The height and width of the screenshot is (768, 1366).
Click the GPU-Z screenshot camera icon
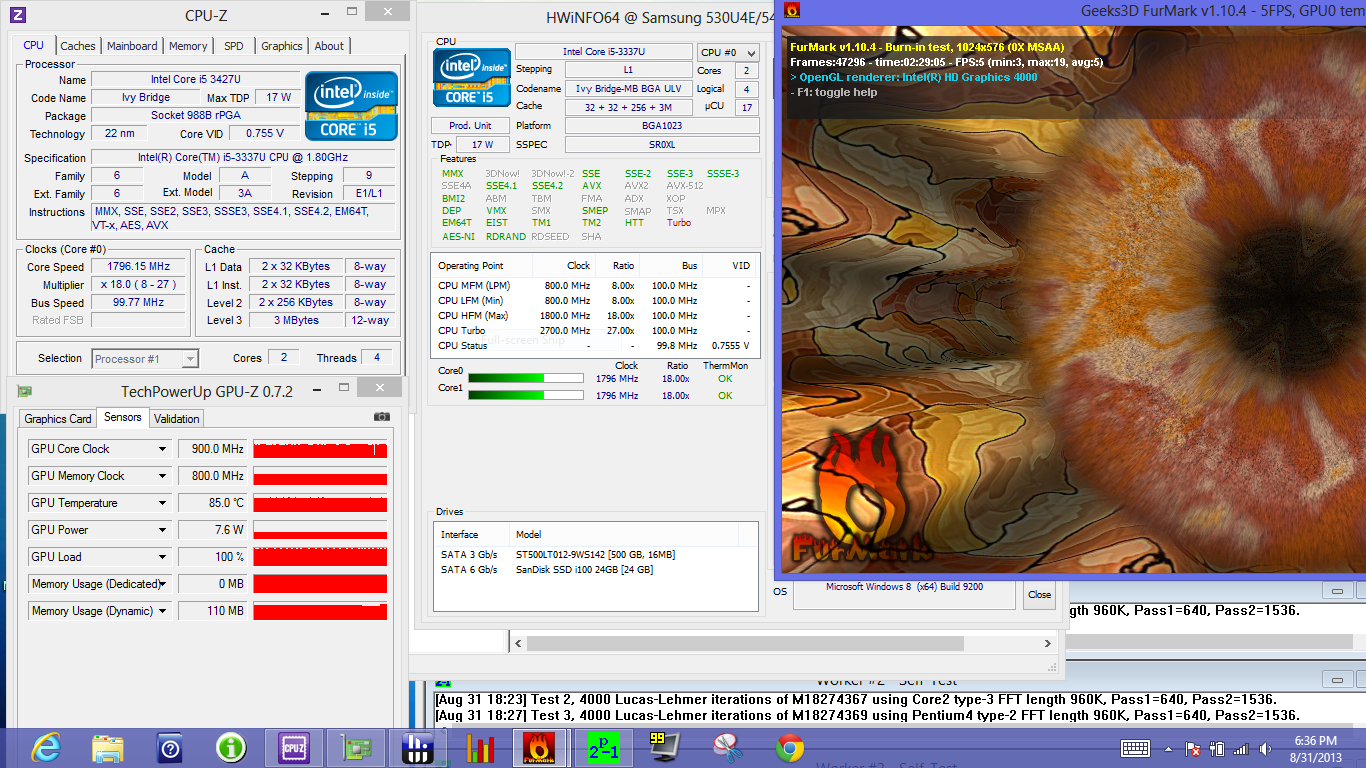[x=382, y=416]
